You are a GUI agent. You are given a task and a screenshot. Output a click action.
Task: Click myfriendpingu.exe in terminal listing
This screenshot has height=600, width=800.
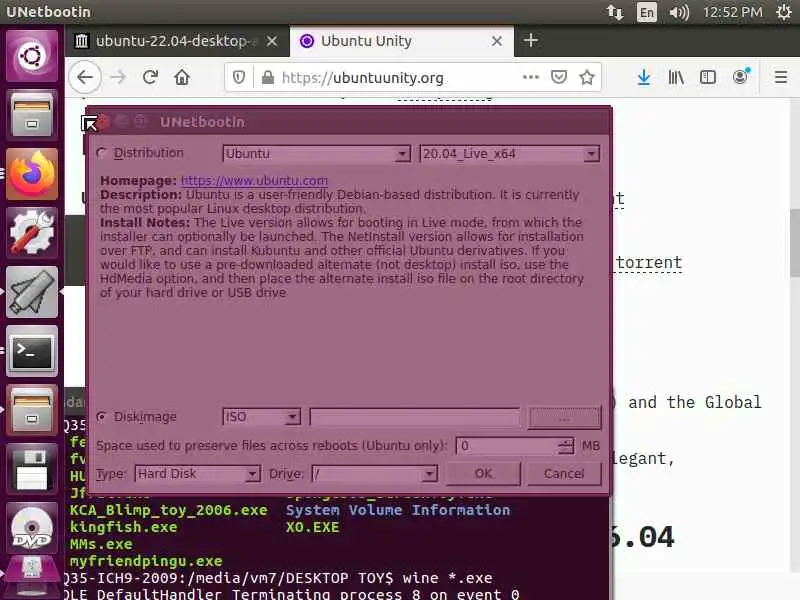click(146, 561)
